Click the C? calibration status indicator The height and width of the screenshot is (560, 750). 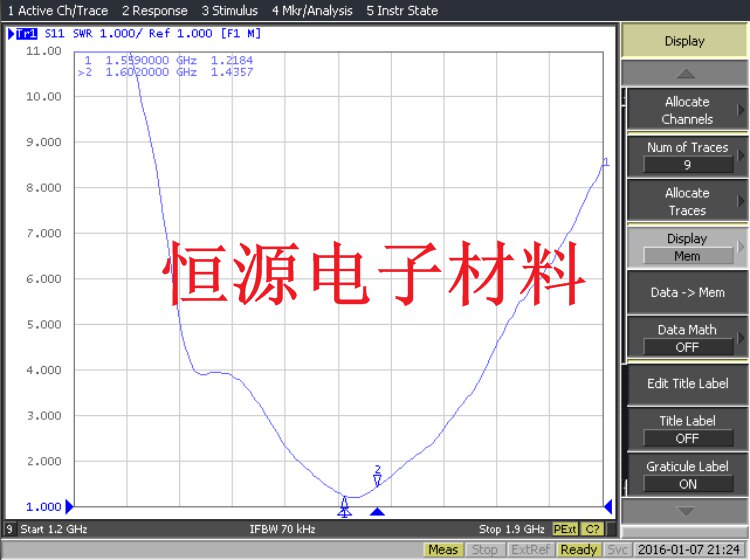pyautogui.click(x=593, y=529)
